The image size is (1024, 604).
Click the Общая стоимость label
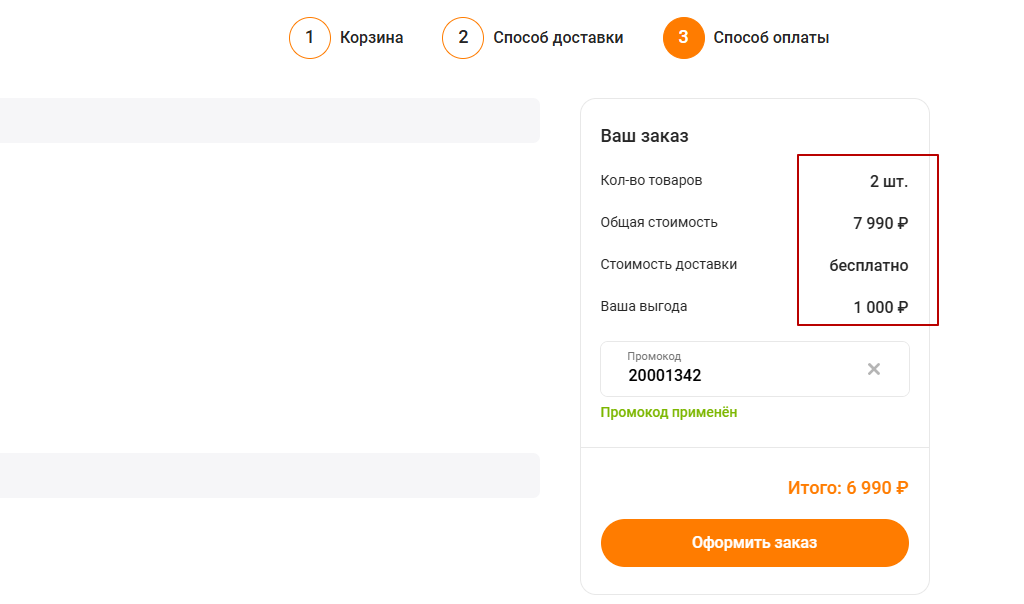coord(659,223)
